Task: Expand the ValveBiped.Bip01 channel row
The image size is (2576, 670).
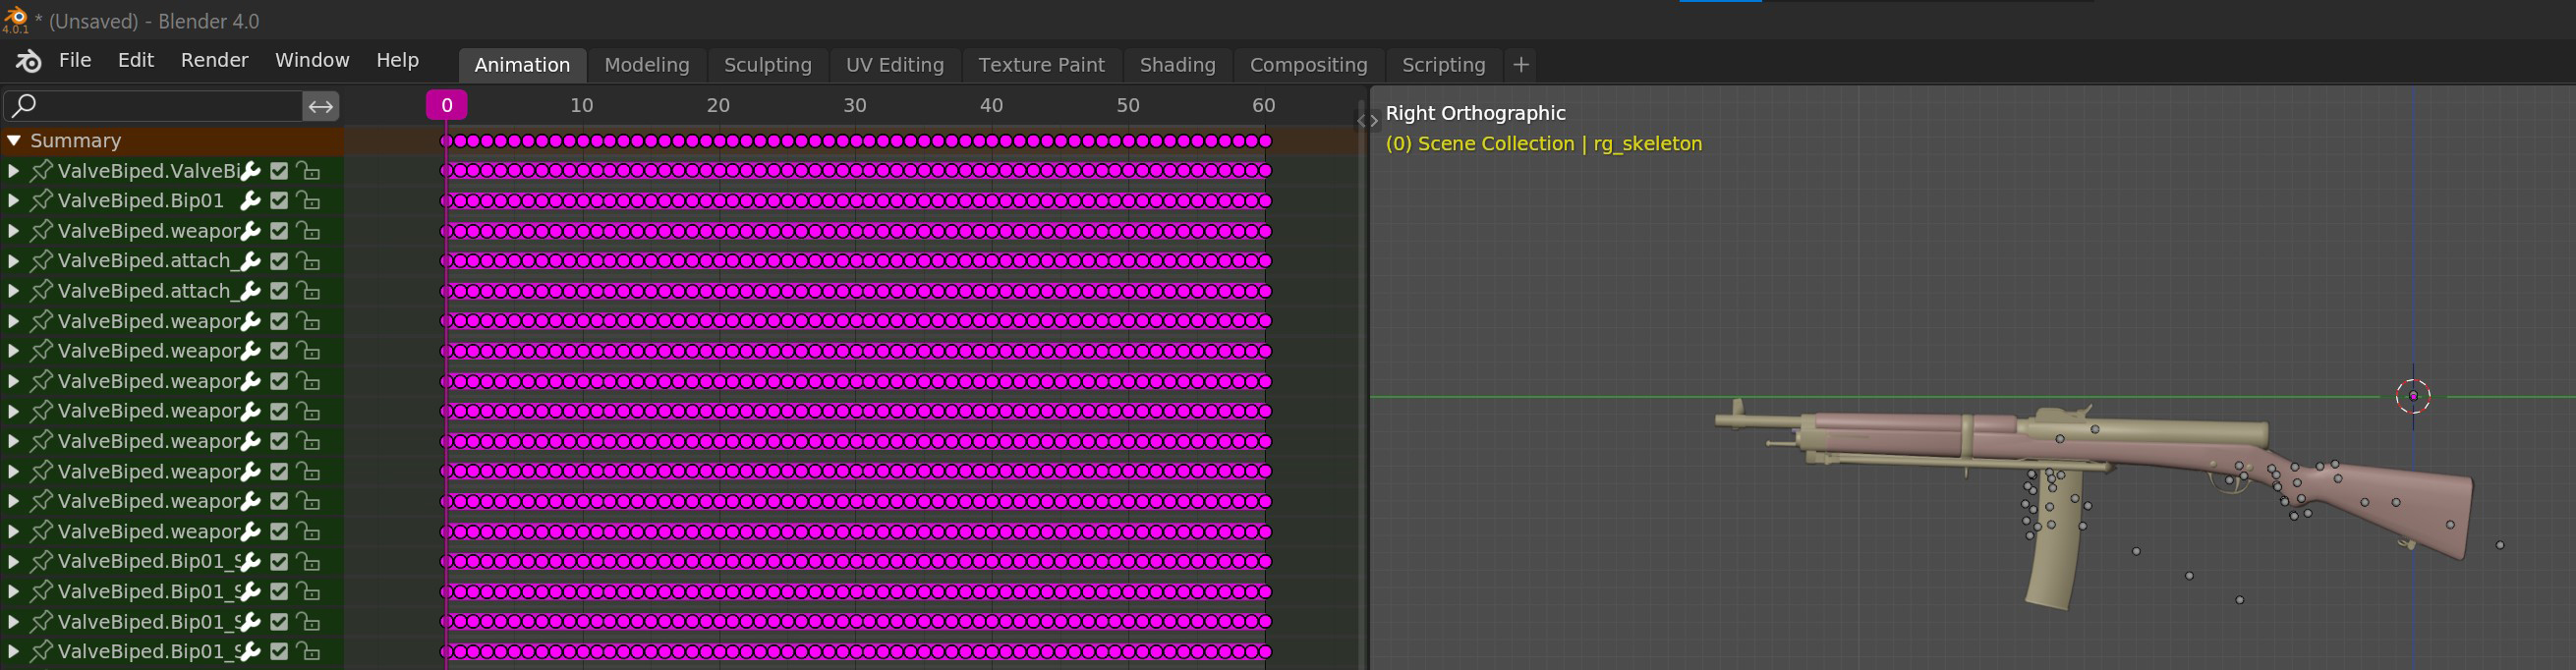Action: 14,201
